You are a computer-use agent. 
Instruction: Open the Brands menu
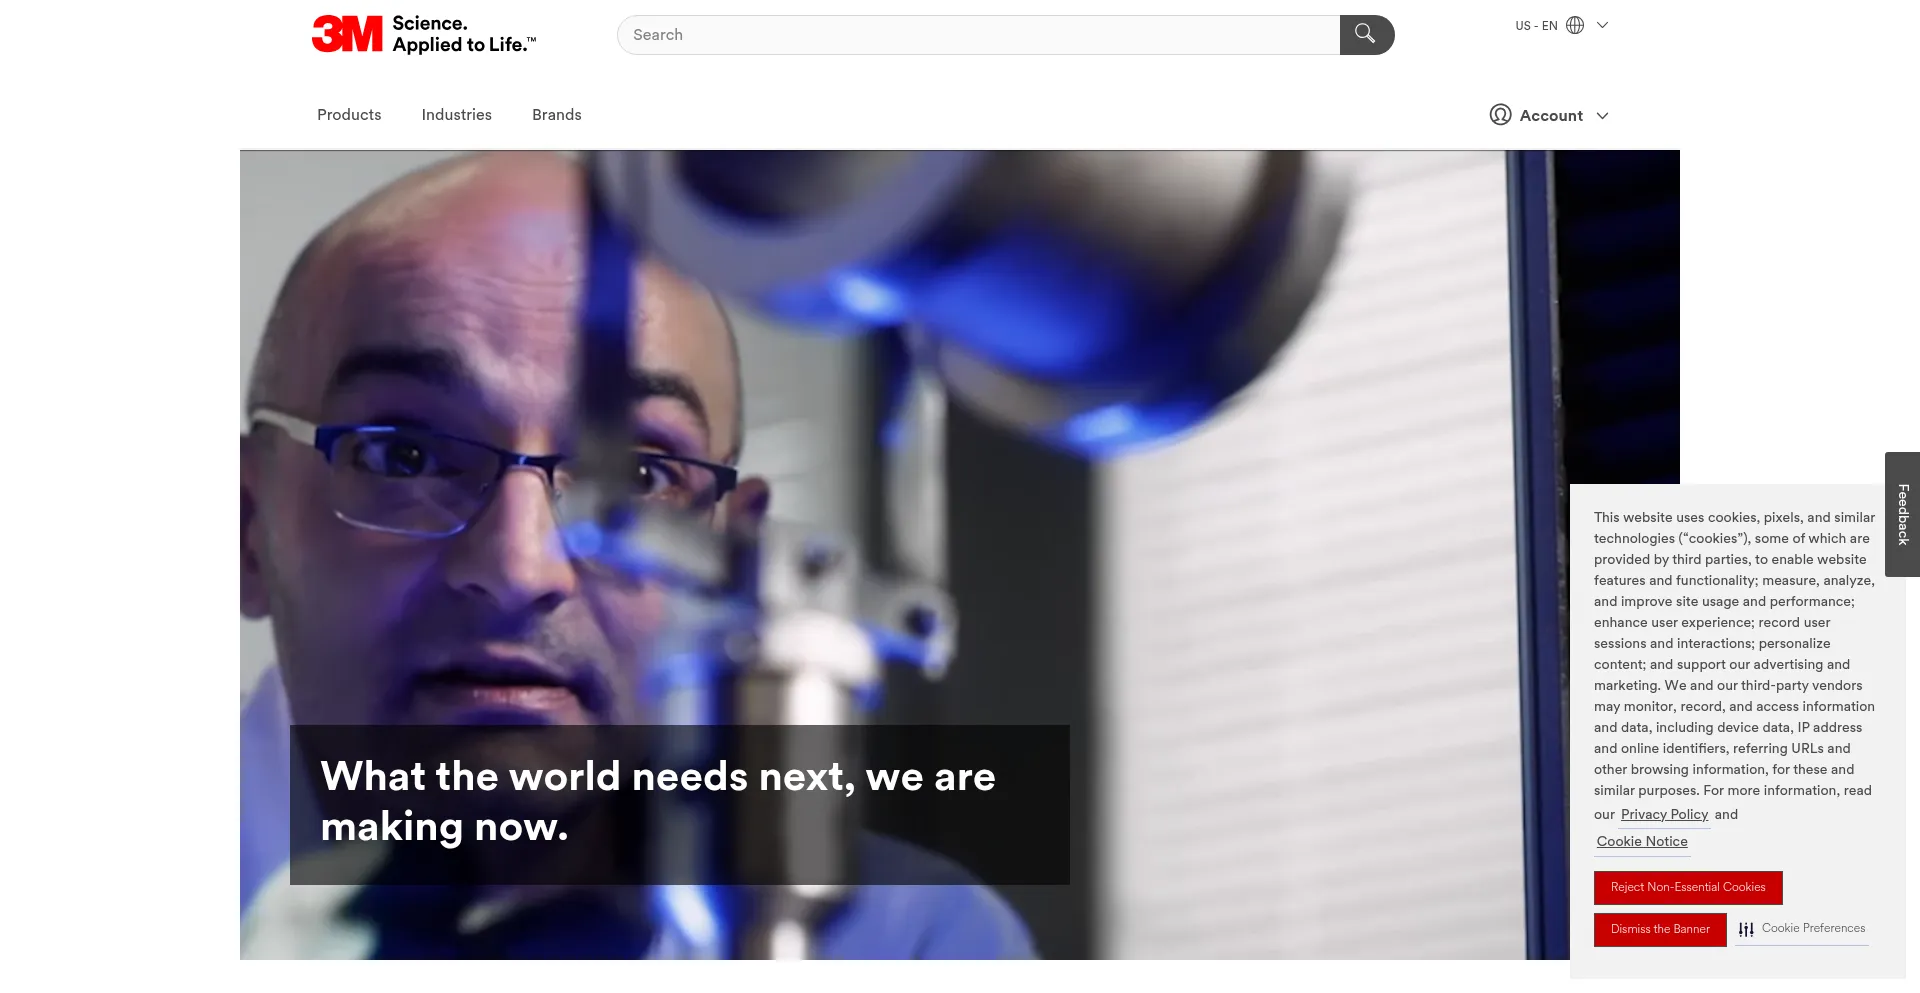coord(556,115)
